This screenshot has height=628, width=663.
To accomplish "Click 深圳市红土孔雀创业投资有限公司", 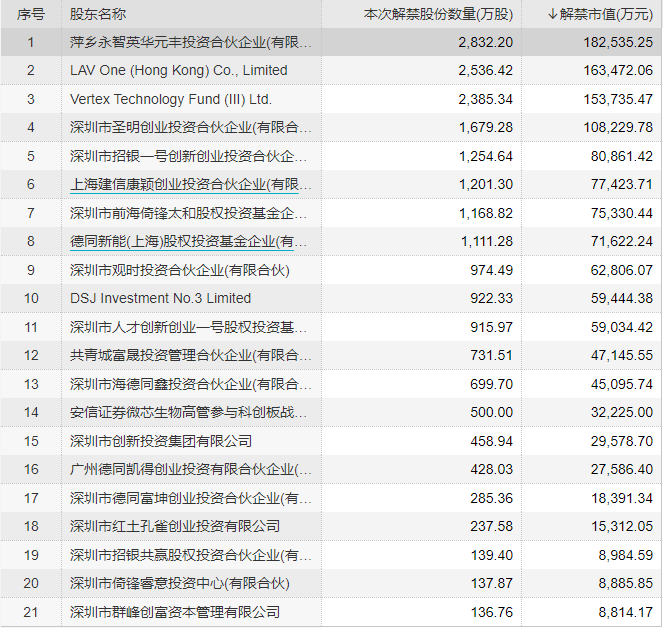I will pyautogui.click(x=175, y=526).
